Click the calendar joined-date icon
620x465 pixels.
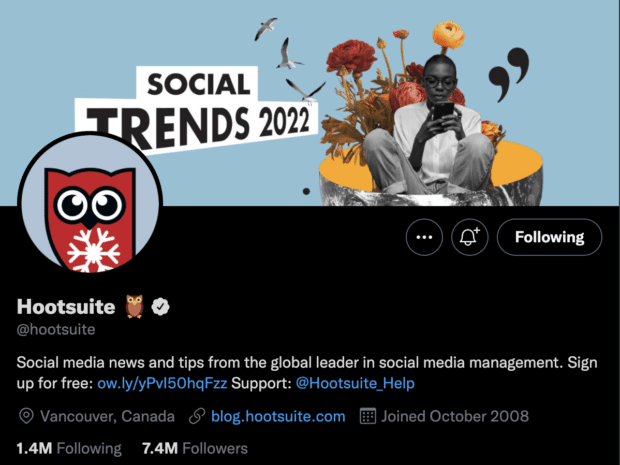[x=368, y=416]
